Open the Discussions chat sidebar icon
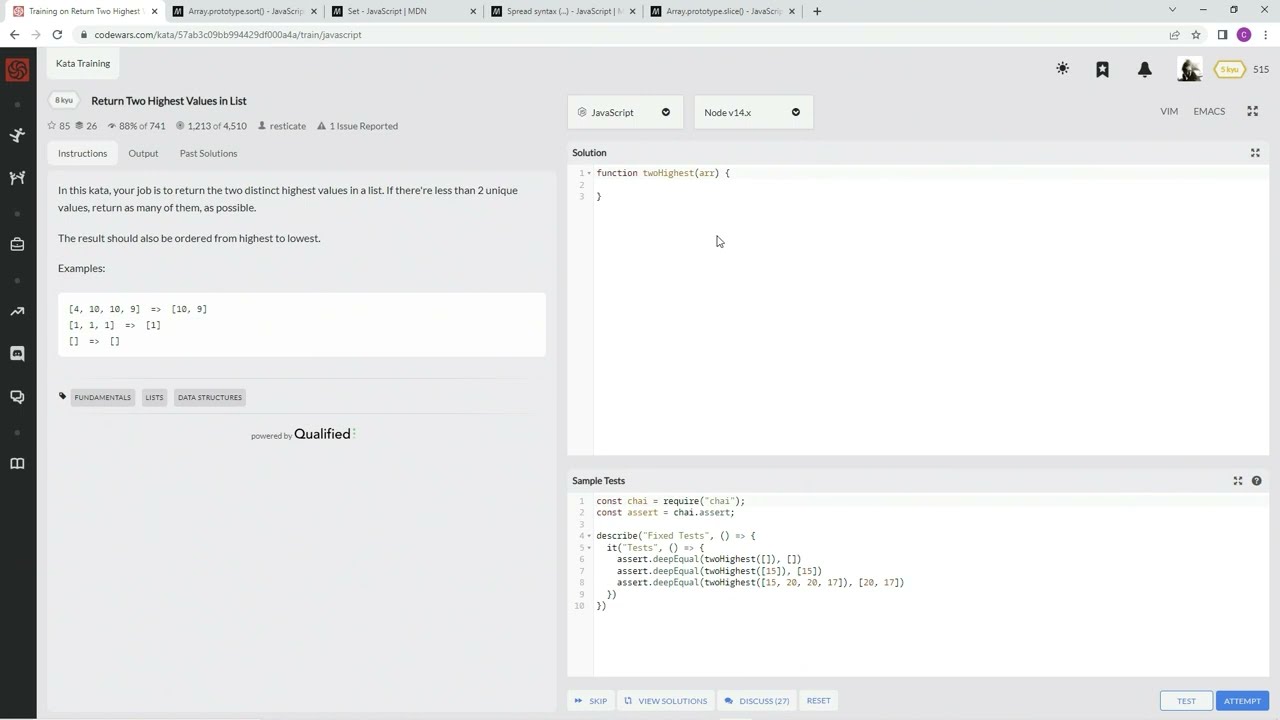 17,397
